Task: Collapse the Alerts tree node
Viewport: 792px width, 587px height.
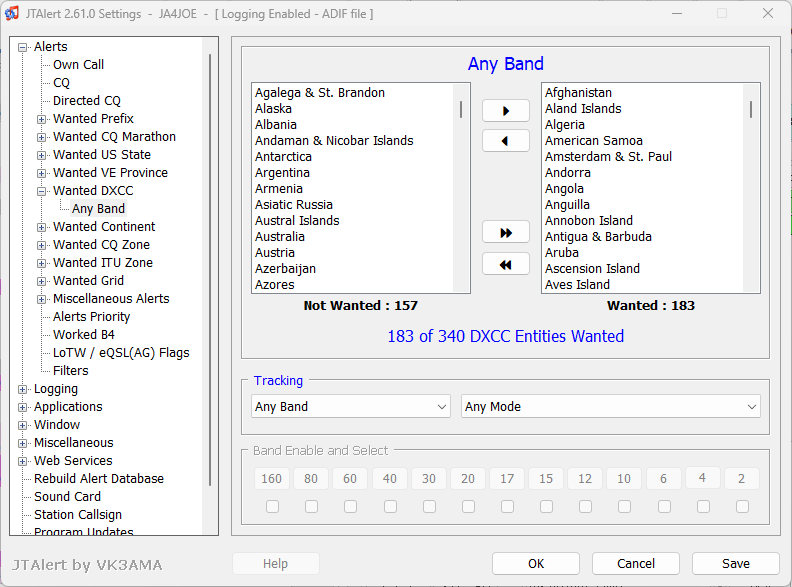Action: point(22,47)
